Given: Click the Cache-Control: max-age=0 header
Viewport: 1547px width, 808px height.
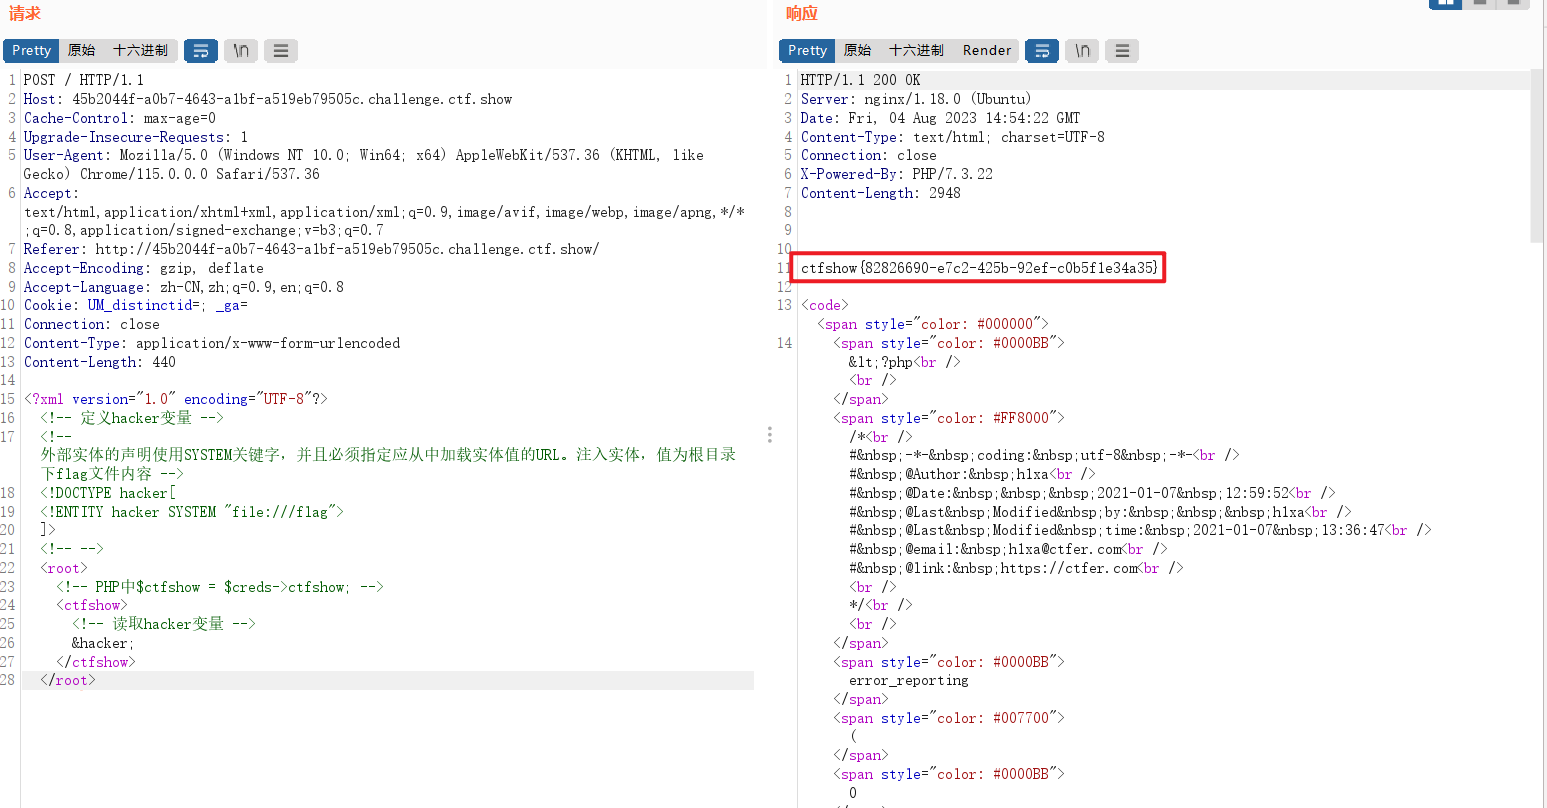Looking at the screenshot, I should [x=120, y=118].
